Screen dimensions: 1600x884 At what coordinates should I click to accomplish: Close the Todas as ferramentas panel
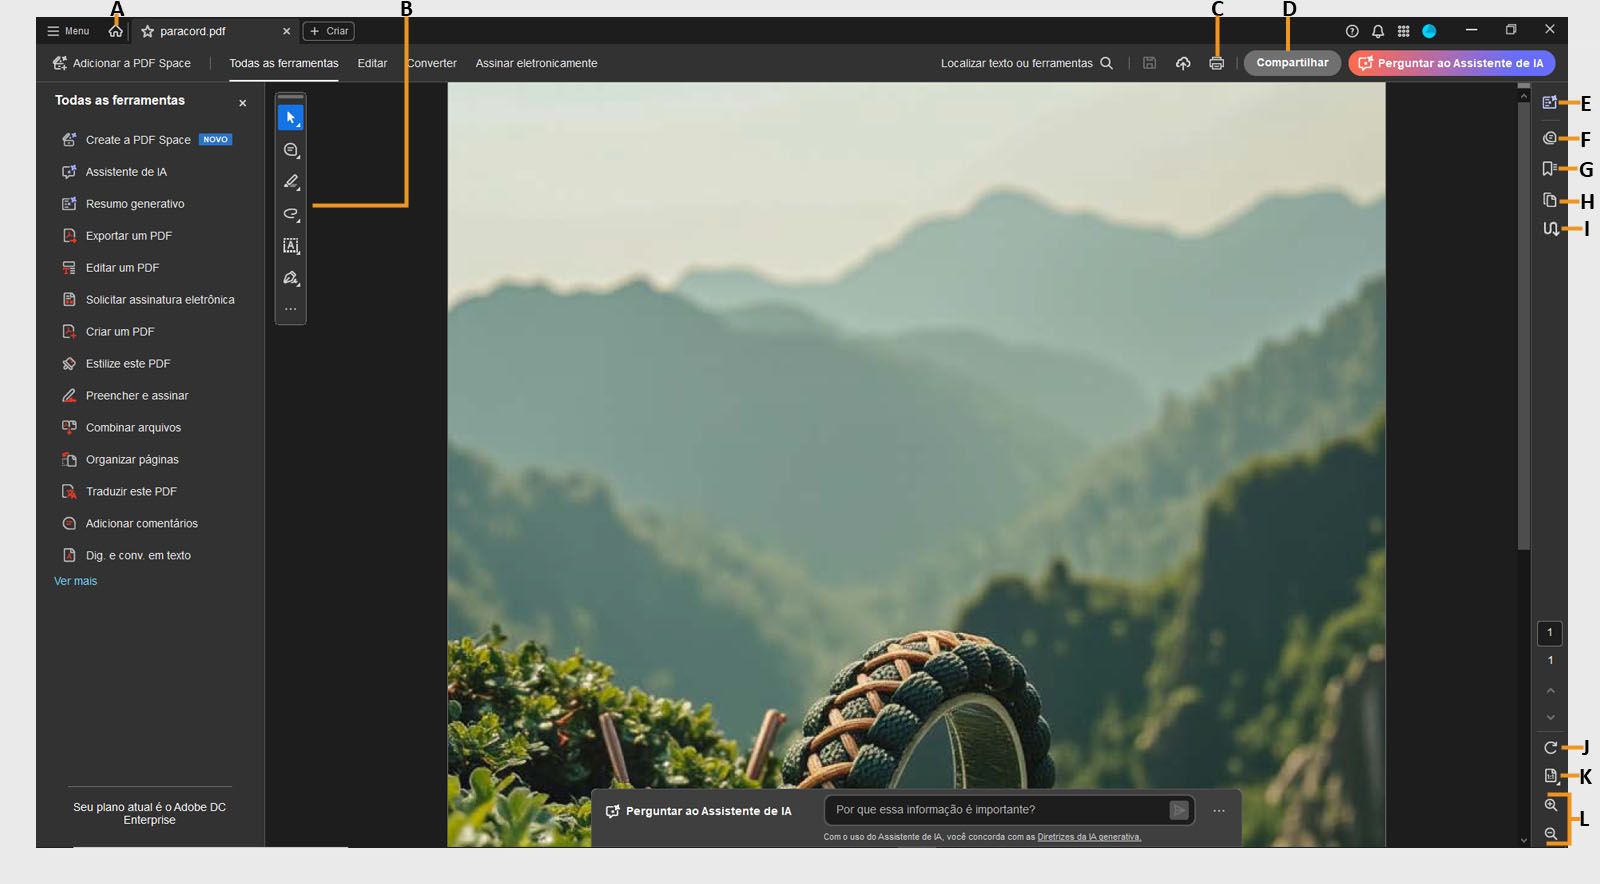(242, 103)
